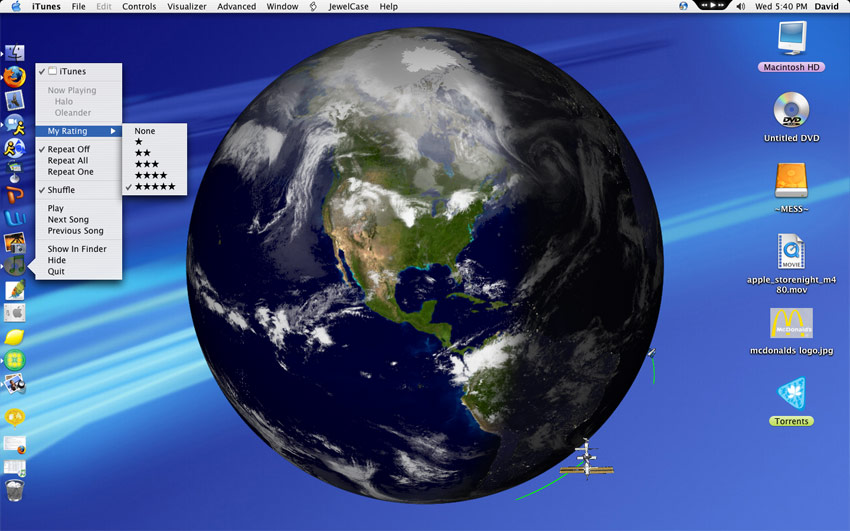
Task: Open Firefox from the dock
Action: click(x=15, y=77)
